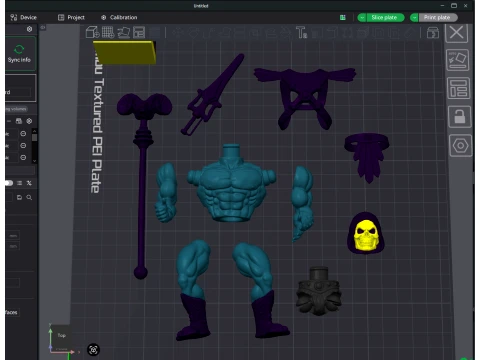
Task: Edit the first filament preset icon
Action: (23, 134)
